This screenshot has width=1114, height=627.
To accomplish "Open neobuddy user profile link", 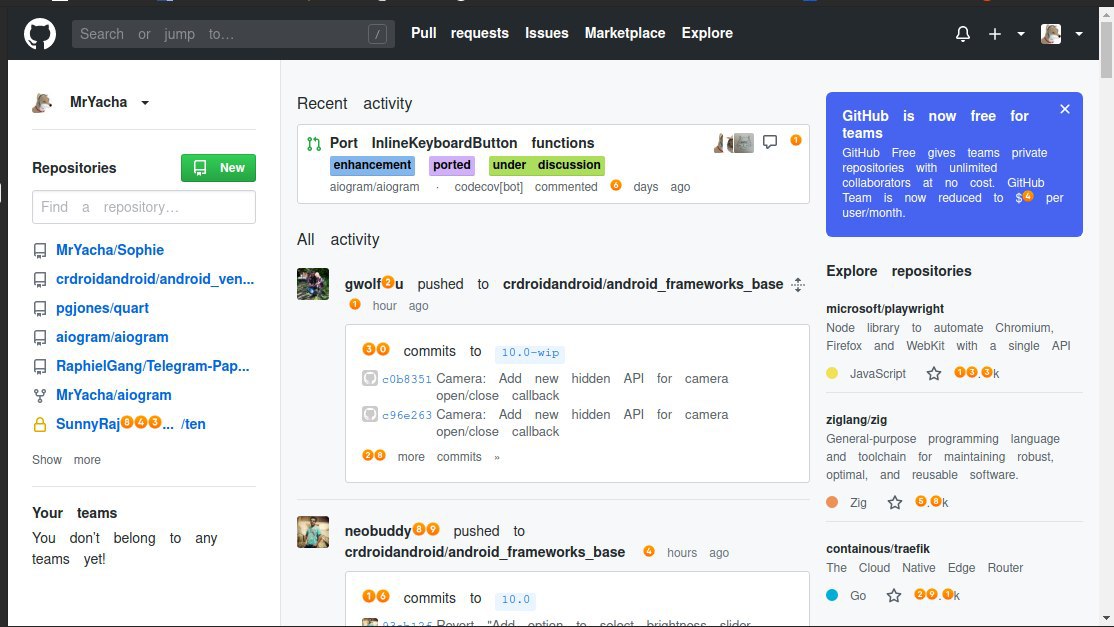I will click(x=392, y=531).
